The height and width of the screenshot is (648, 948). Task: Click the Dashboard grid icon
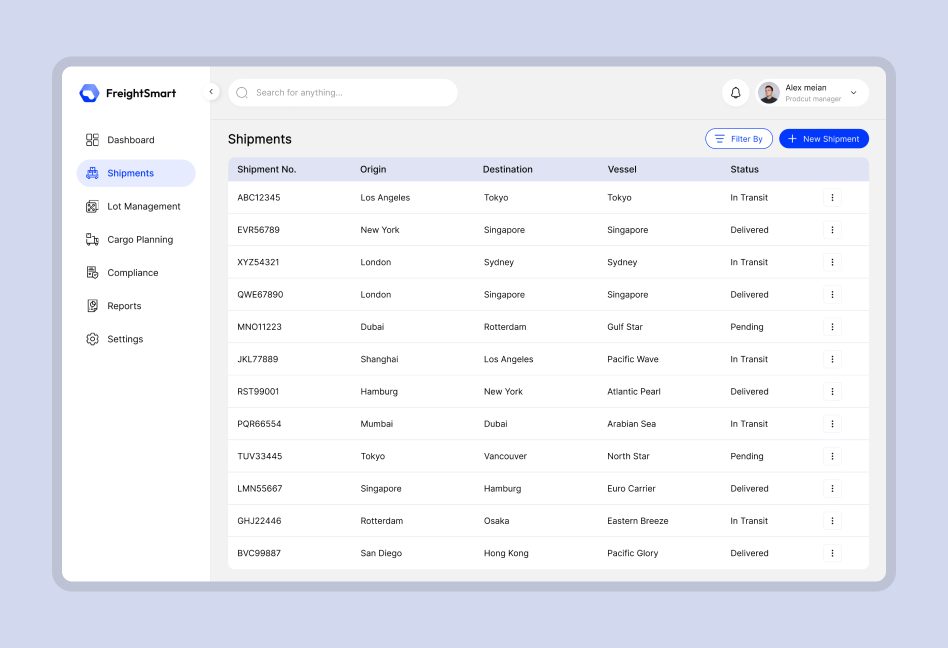pos(92,140)
